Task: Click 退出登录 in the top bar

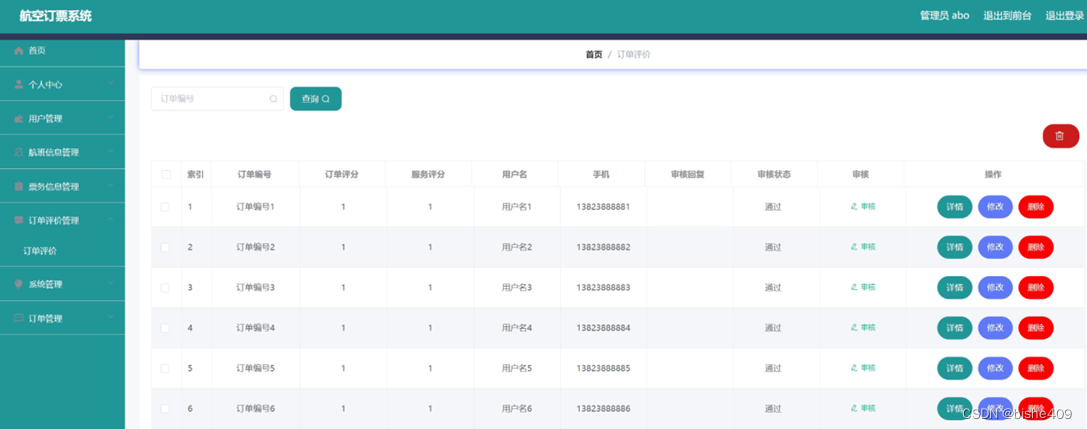Action: coord(1064,15)
